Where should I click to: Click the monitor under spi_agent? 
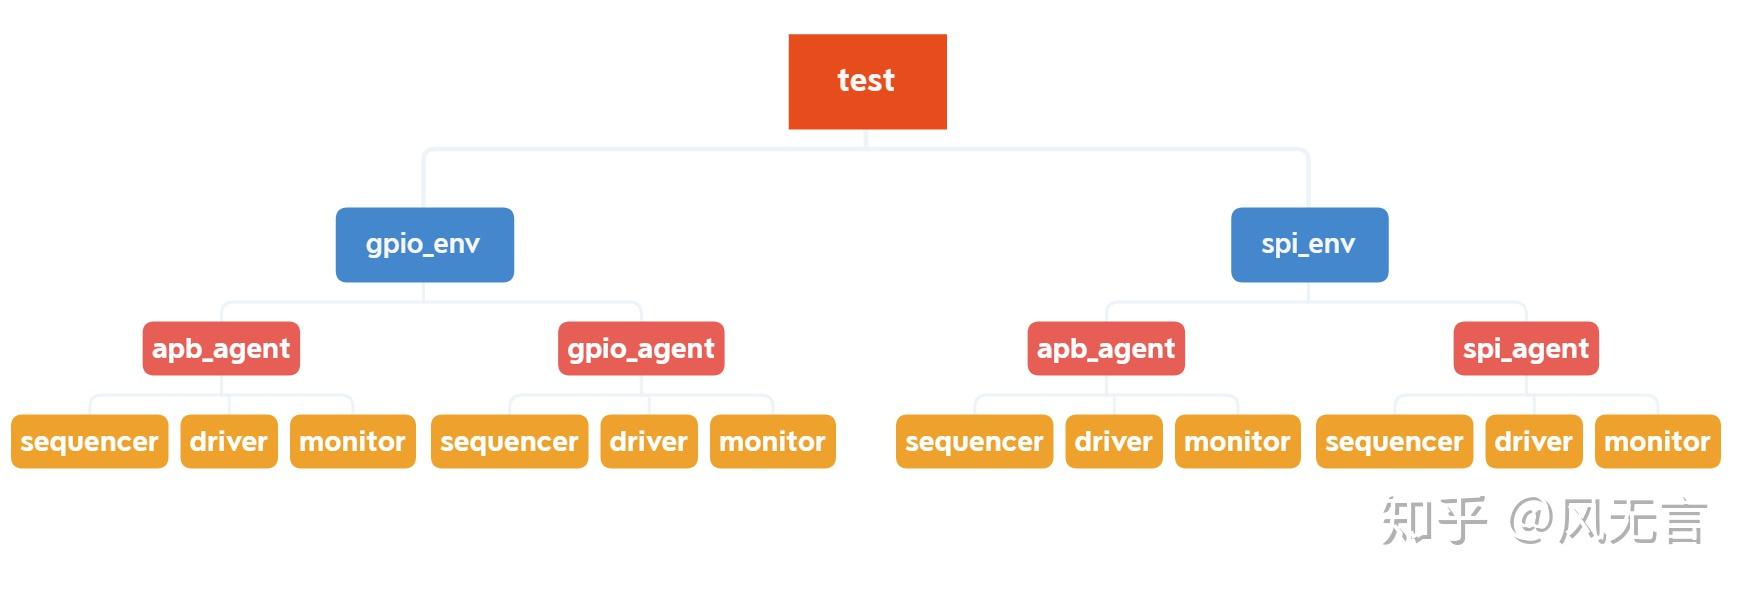pos(1657,441)
